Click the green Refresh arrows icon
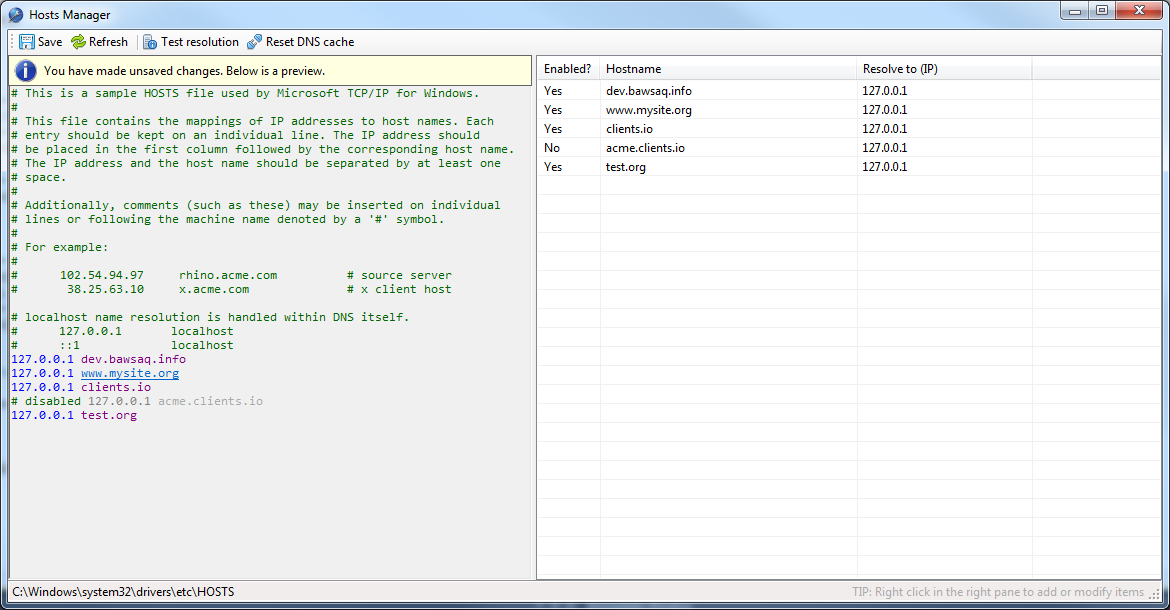This screenshot has width=1170, height=610. click(x=78, y=42)
